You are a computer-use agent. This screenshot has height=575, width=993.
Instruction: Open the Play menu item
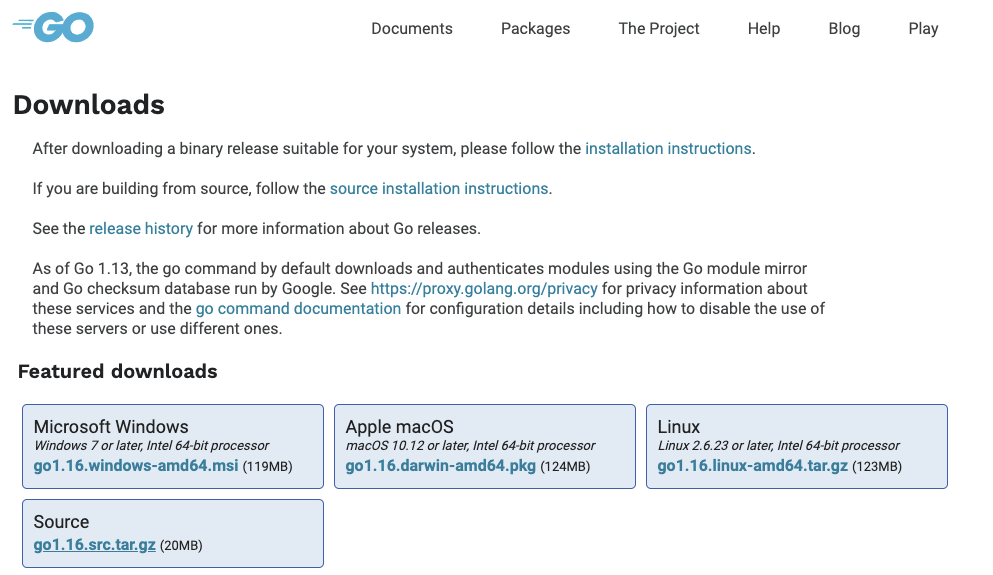coord(923,28)
